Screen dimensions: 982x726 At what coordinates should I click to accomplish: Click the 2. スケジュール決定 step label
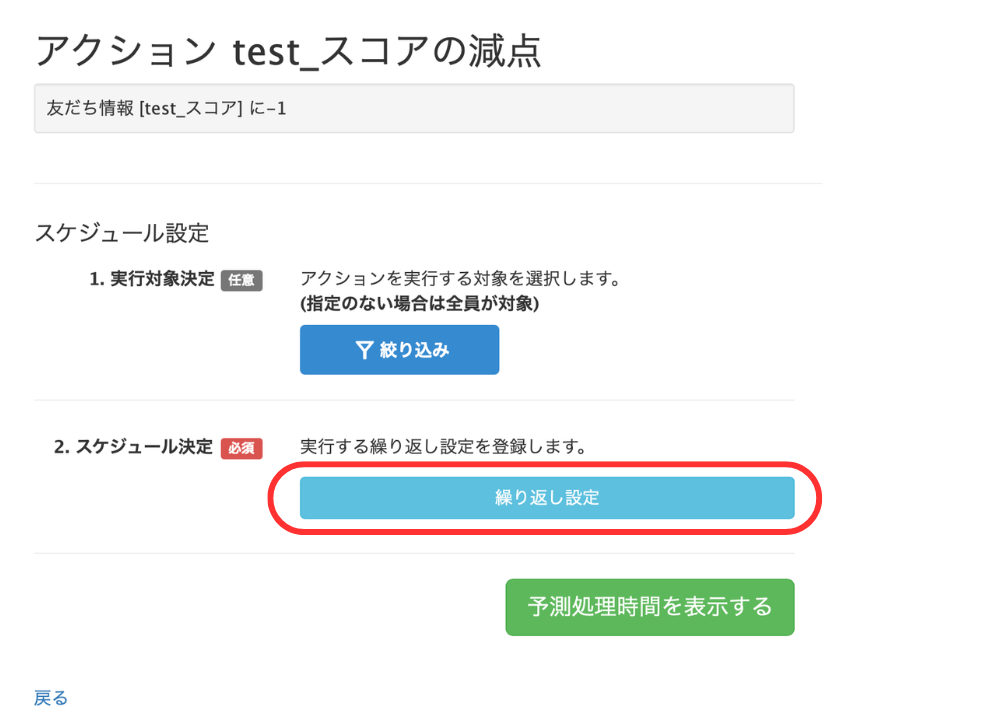pyautogui.click(x=134, y=447)
